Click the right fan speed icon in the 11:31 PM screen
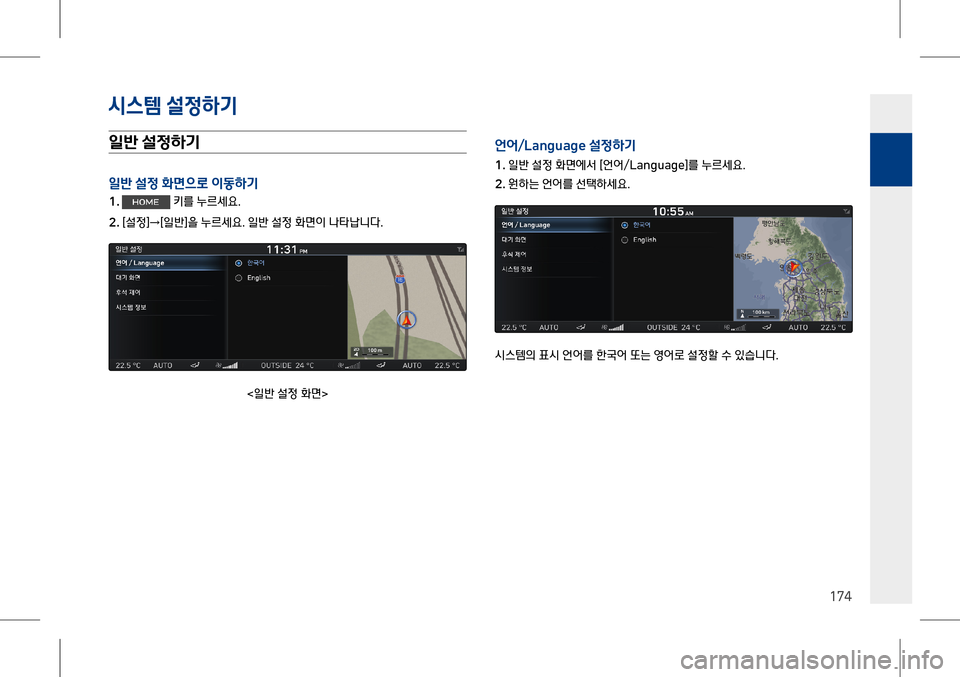This screenshot has height=677, width=960. tap(349, 365)
